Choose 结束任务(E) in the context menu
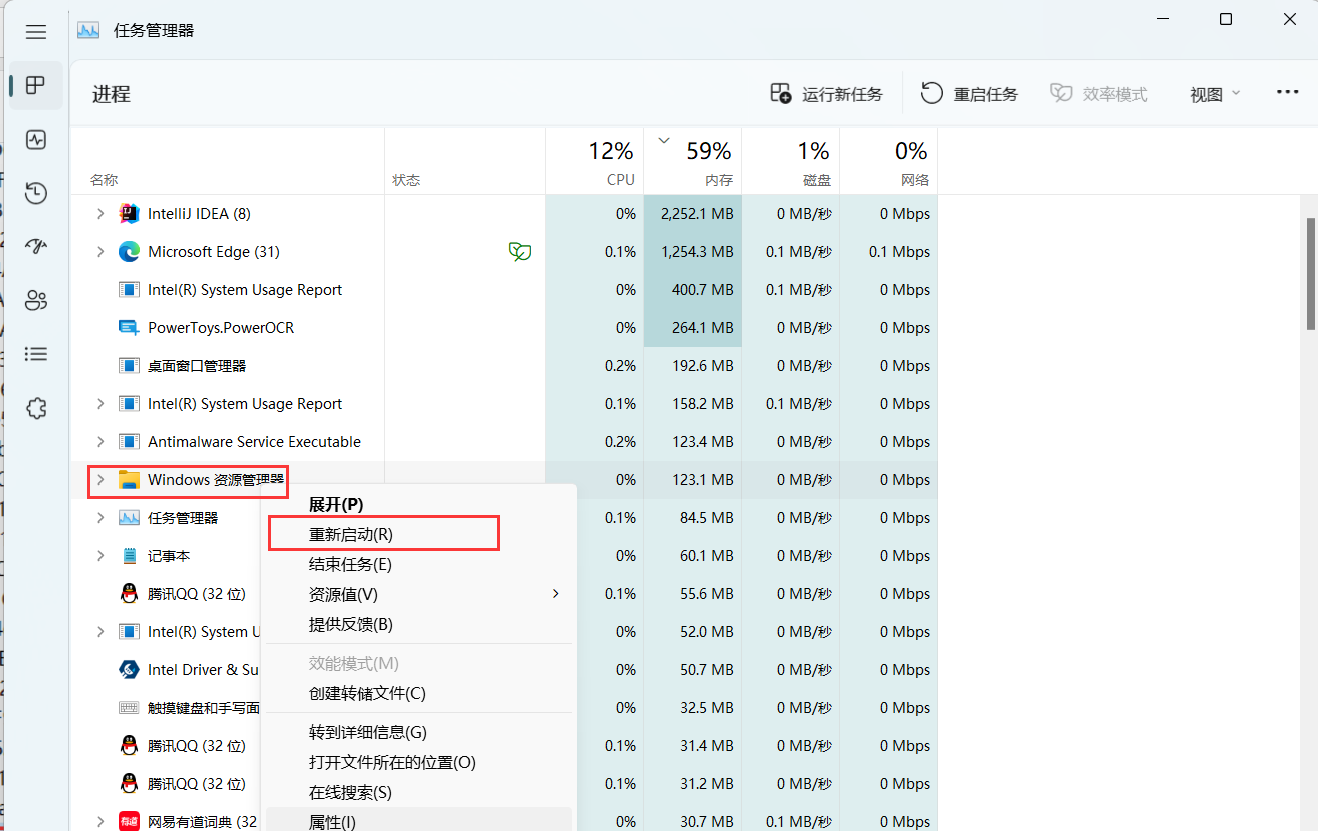Screen dimensions: 1318x831 point(418,565)
